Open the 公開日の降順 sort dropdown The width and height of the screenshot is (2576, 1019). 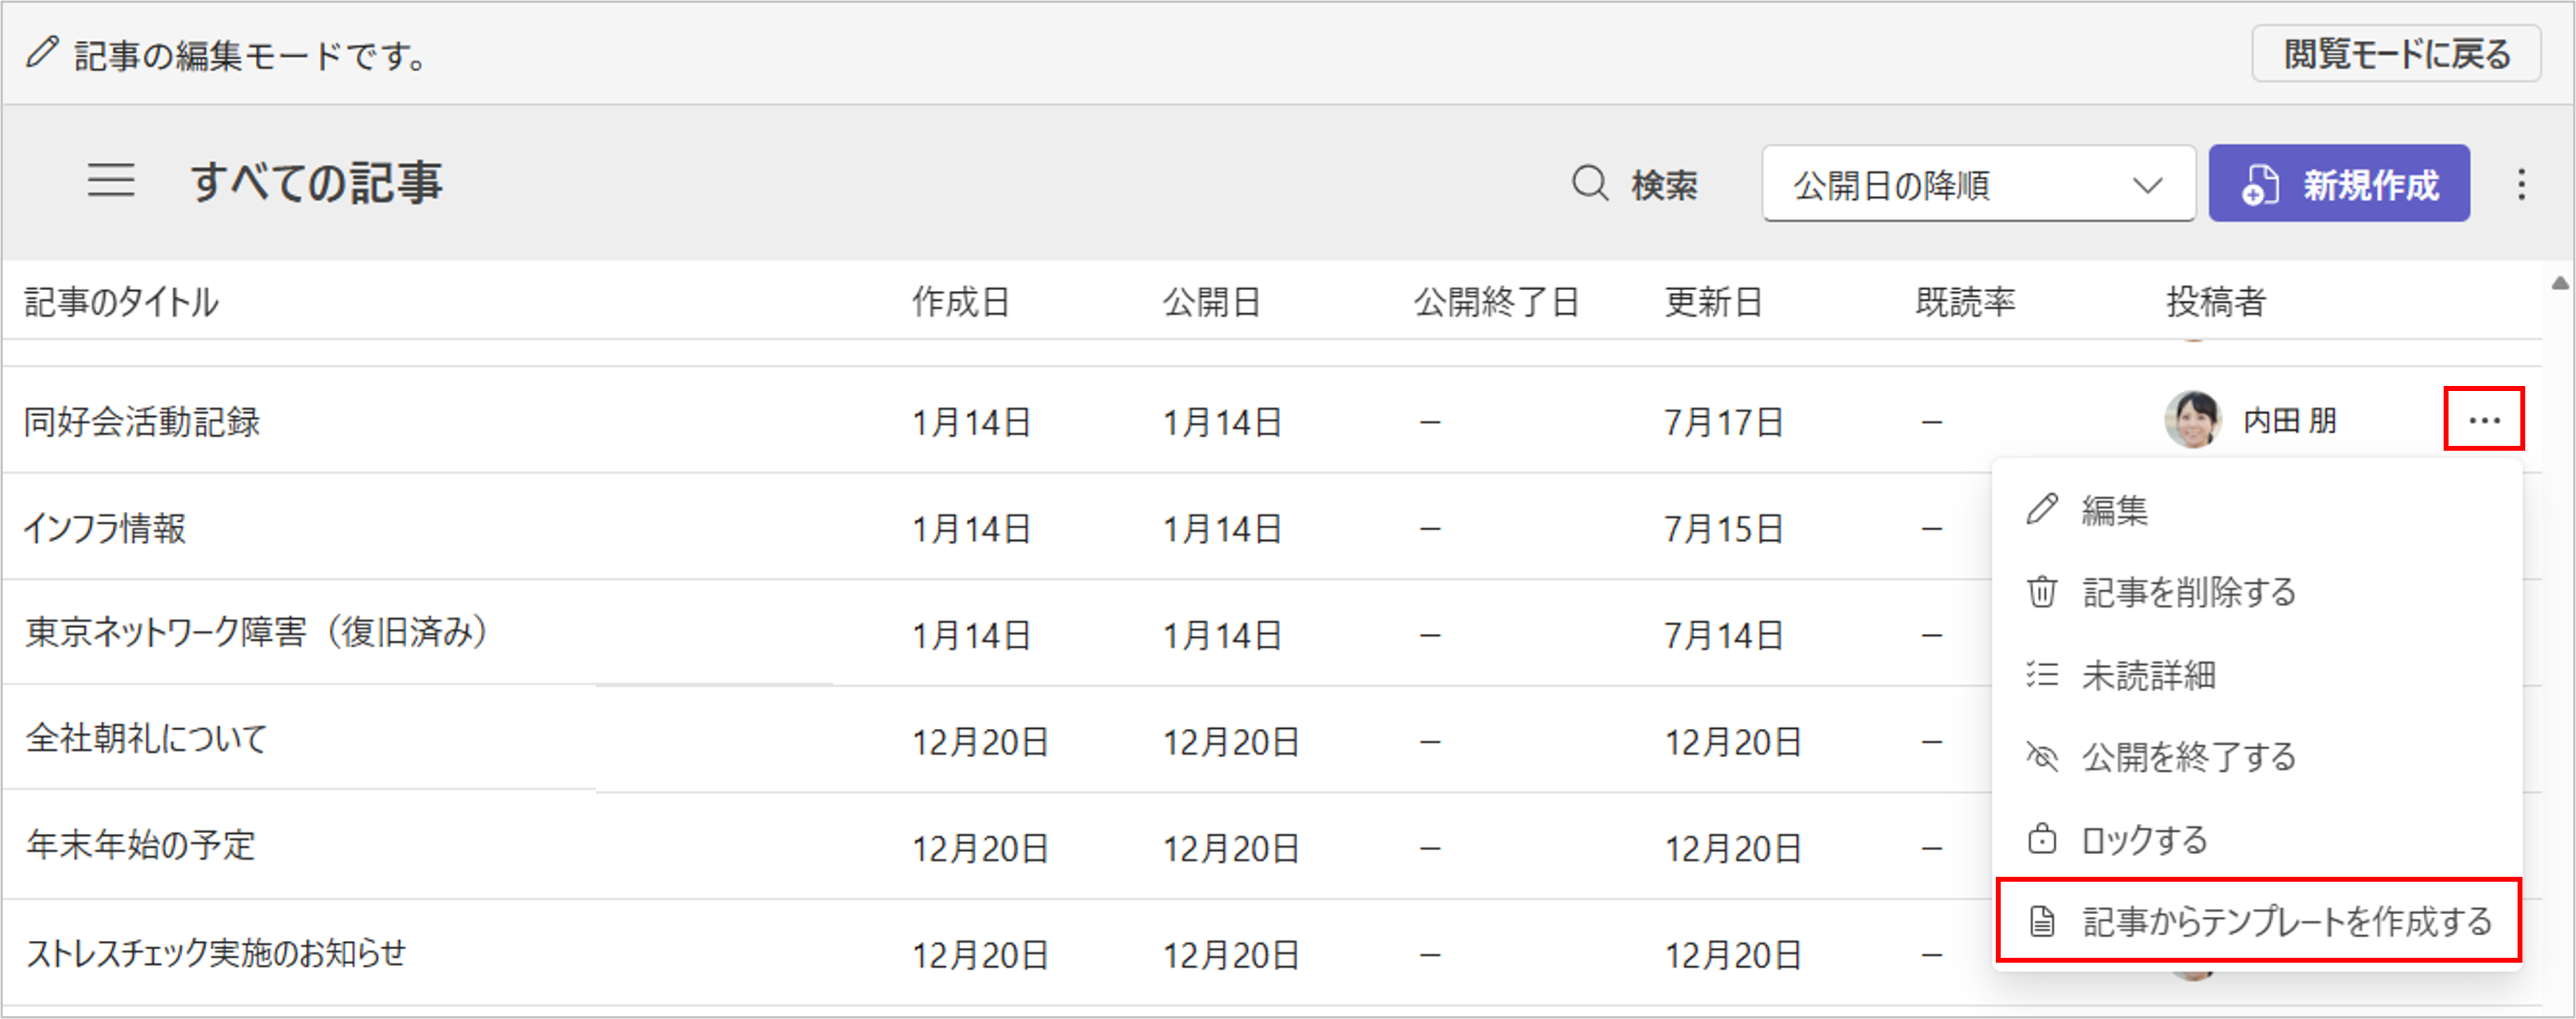(1978, 184)
